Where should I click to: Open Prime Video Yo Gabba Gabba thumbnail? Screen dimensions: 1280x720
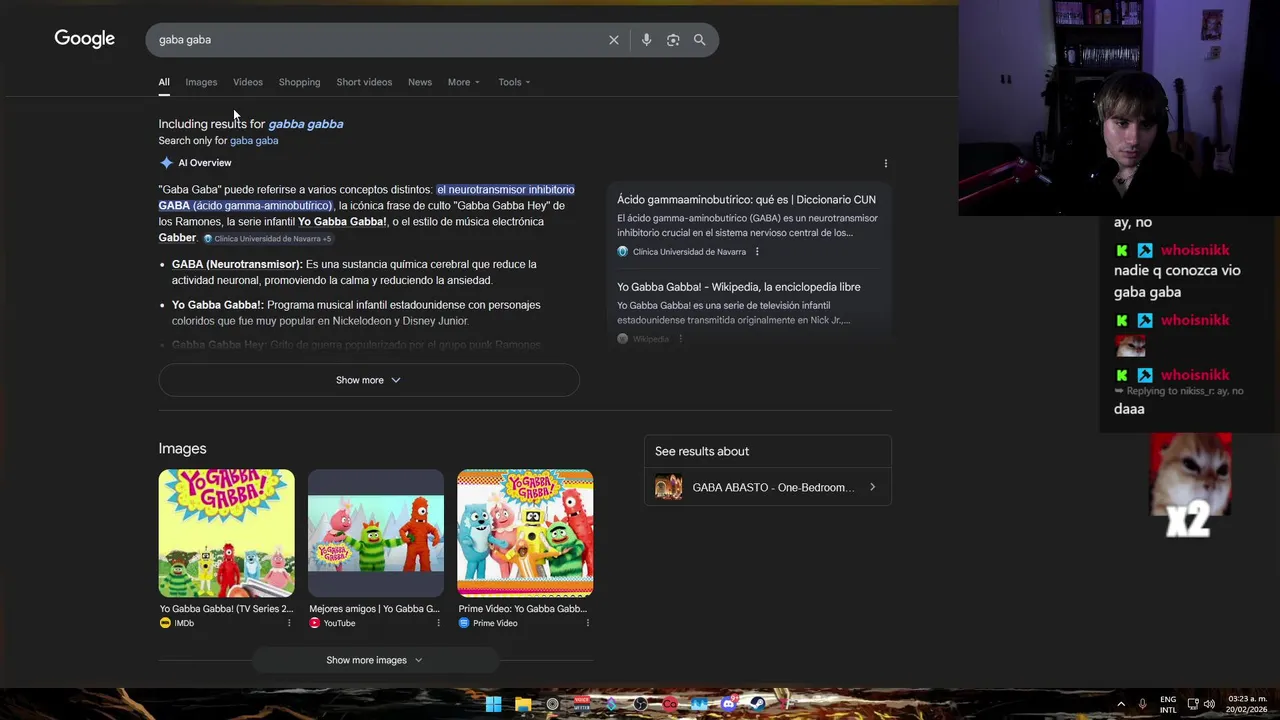tap(525, 533)
